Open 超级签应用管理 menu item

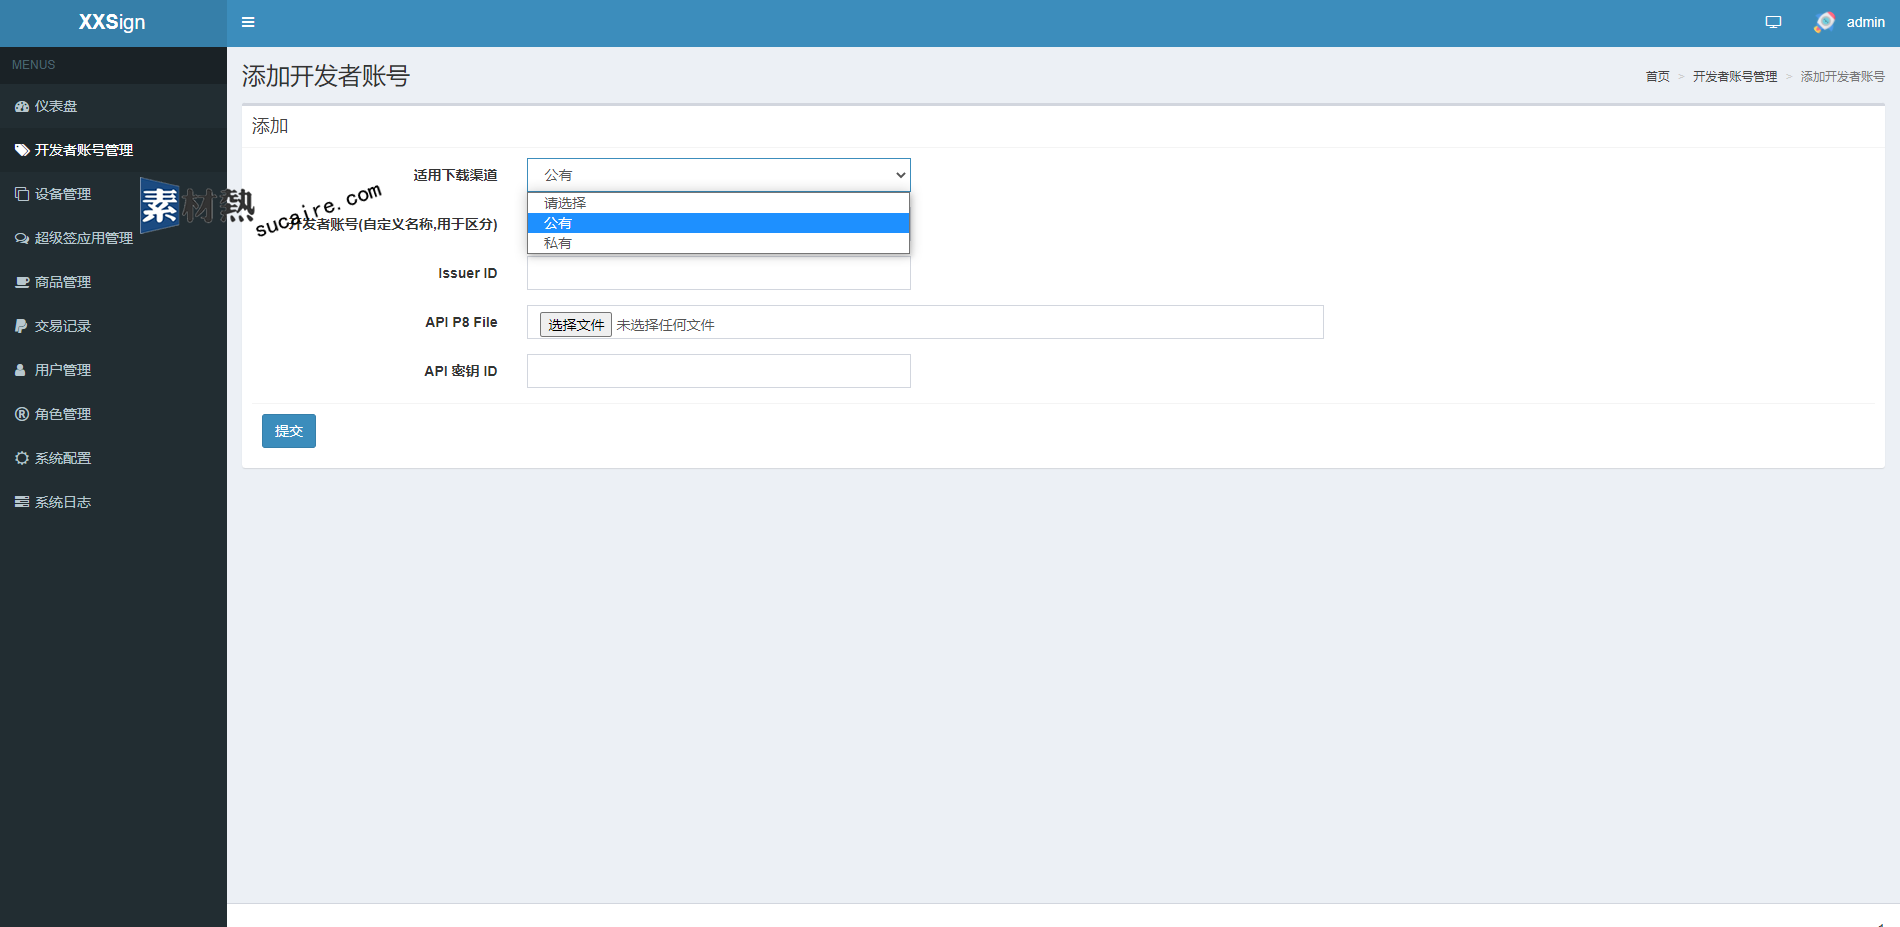click(113, 238)
